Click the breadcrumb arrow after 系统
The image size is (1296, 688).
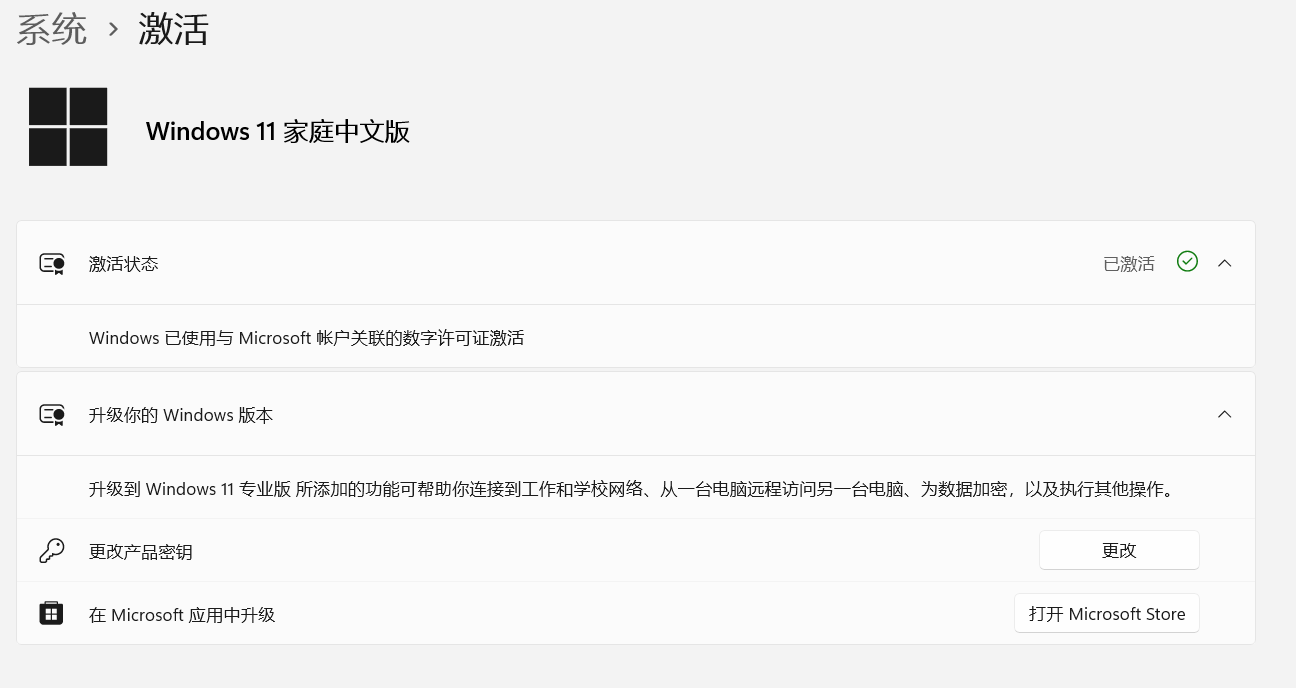113,30
